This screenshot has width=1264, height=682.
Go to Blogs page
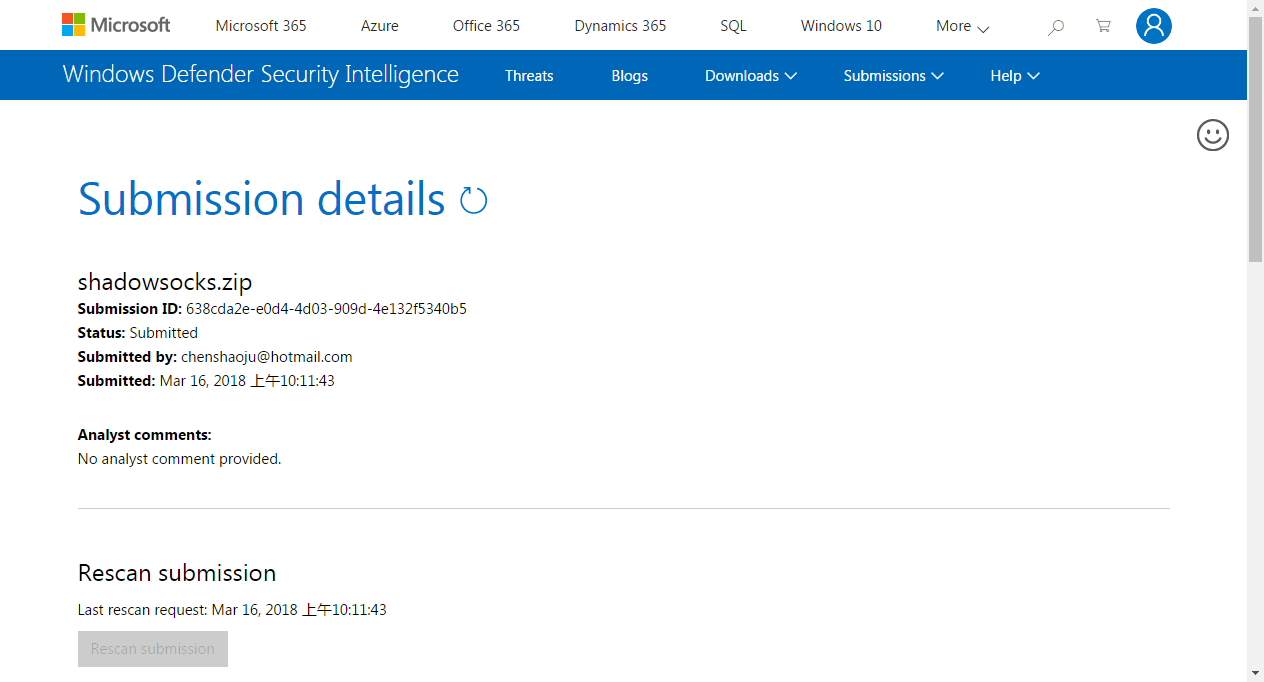click(x=630, y=76)
